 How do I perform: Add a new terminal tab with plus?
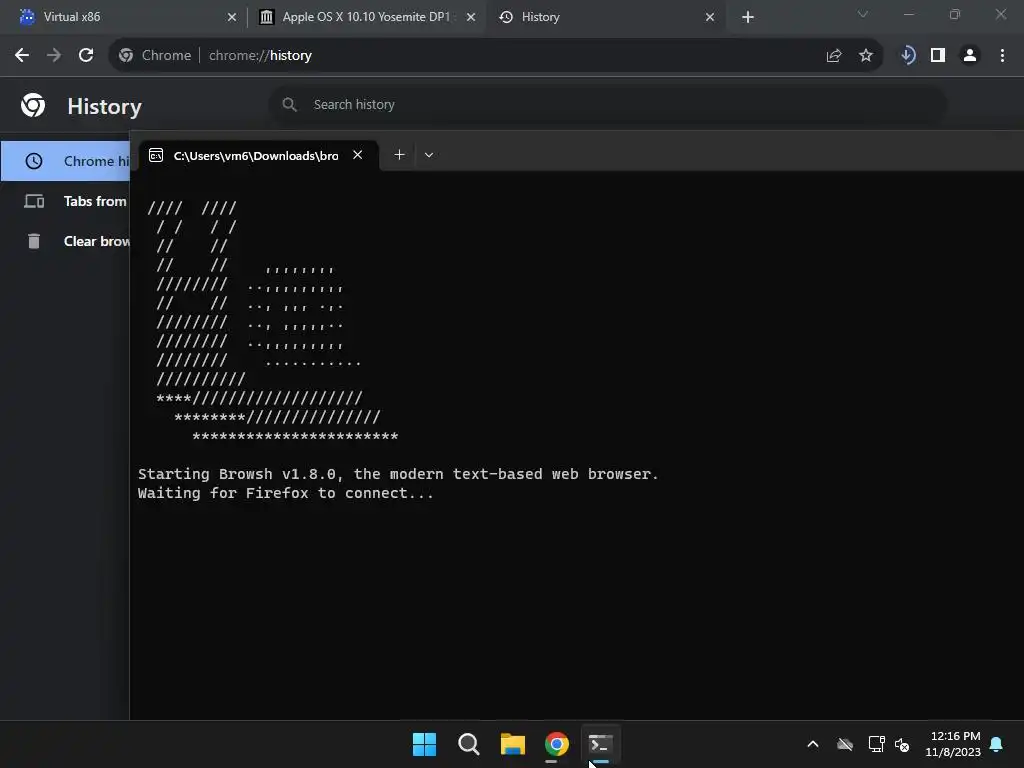tap(399, 155)
